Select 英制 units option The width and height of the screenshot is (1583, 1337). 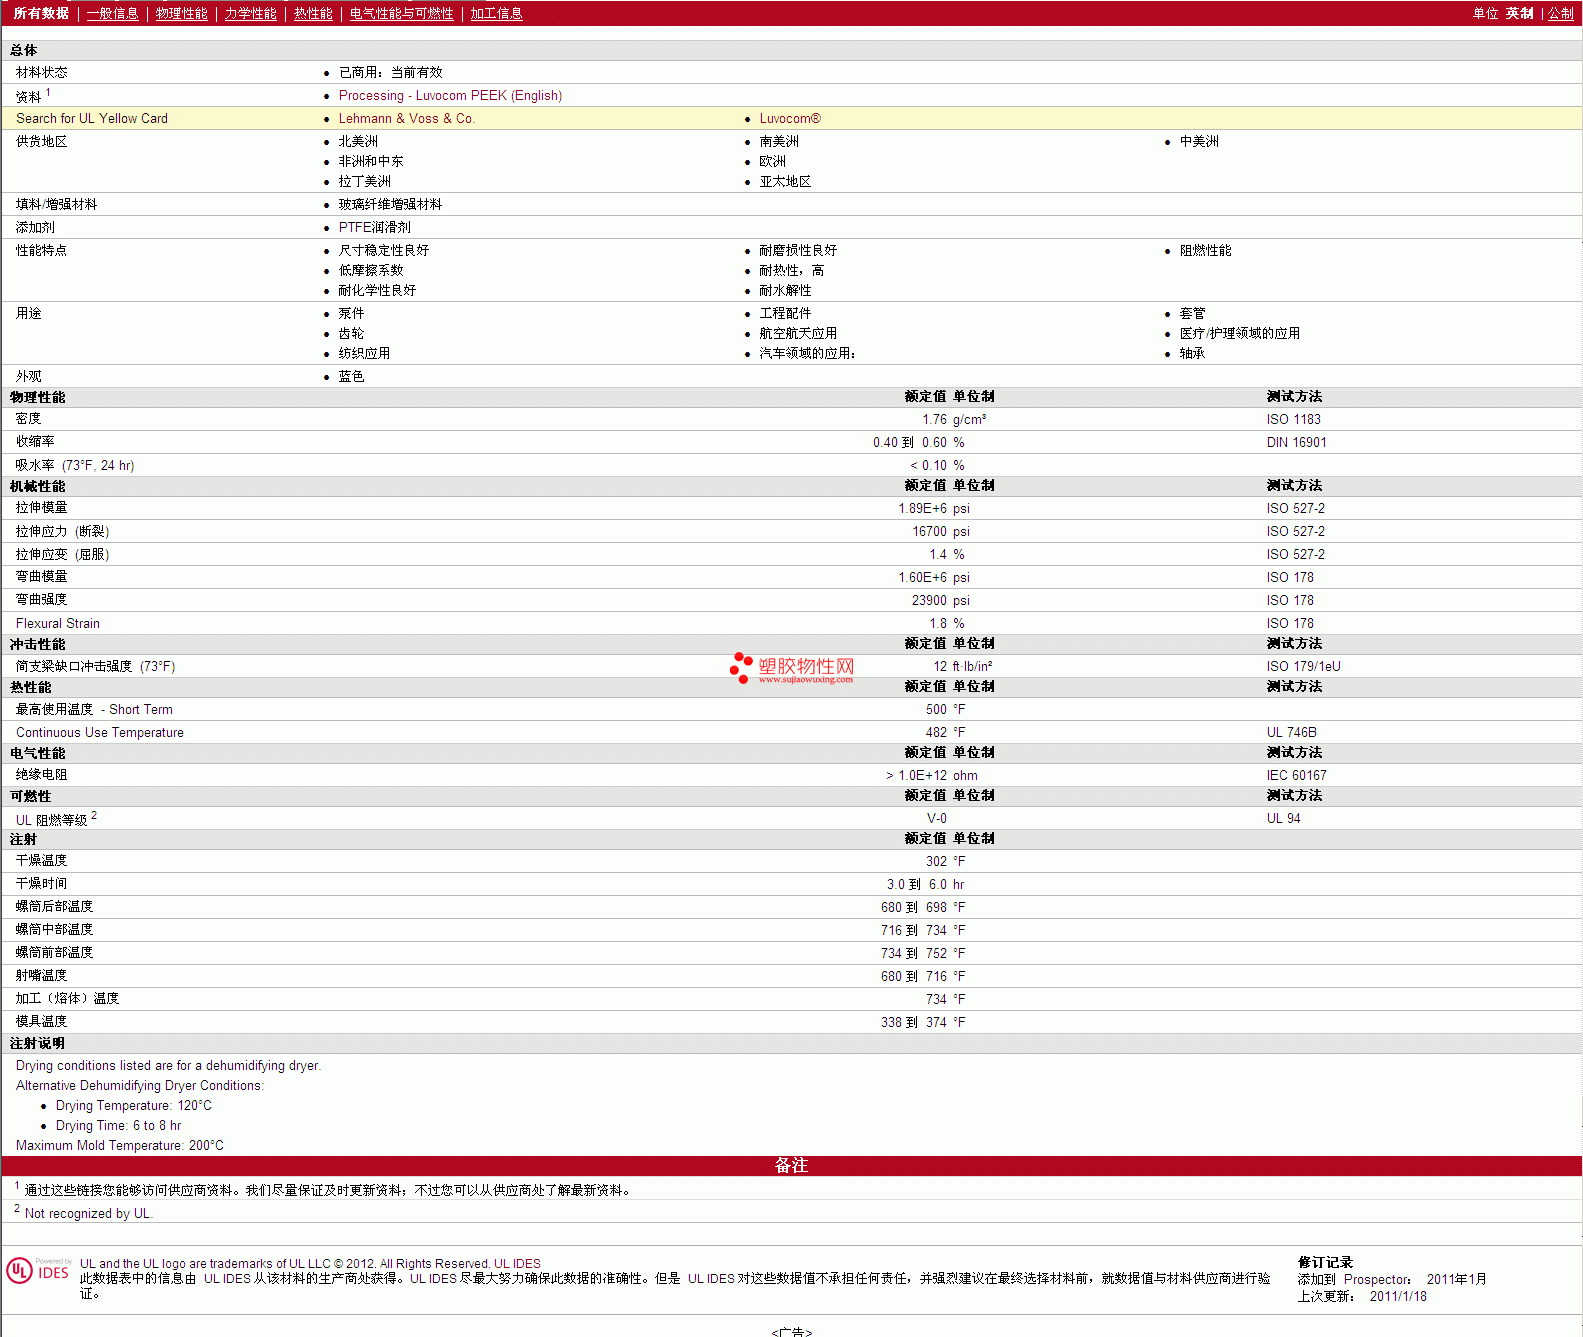point(1519,13)
